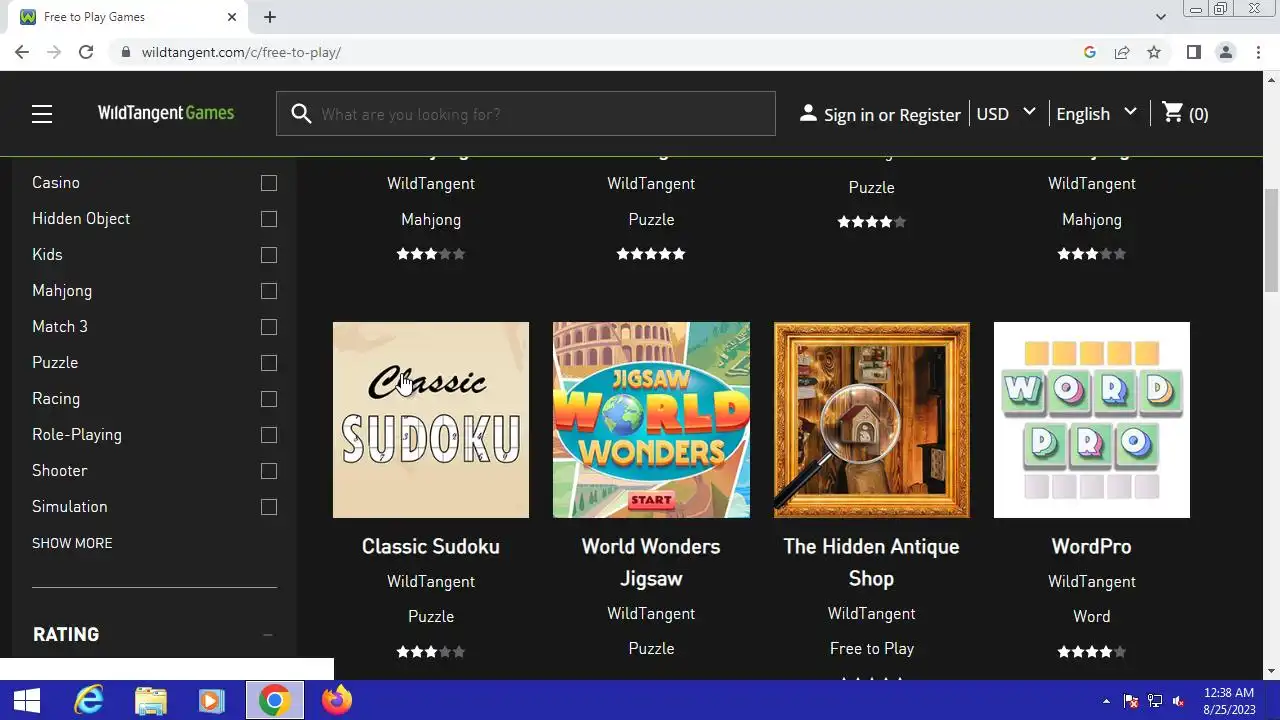Click Free to Play under Hidden Antique Shop

point(872,648)
